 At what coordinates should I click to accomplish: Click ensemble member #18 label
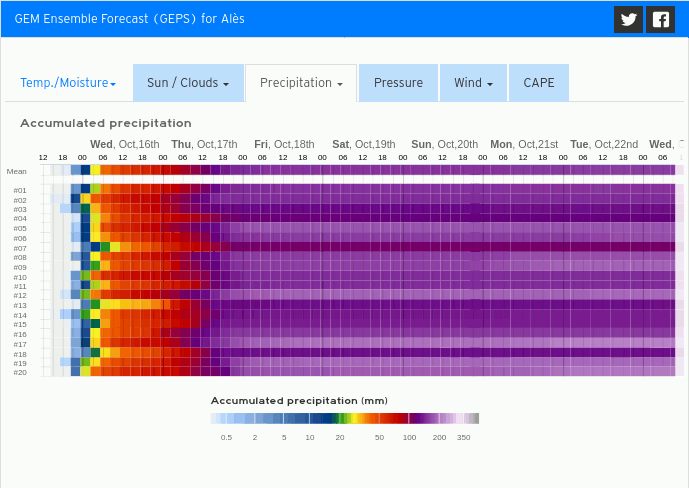pos(20,354)
